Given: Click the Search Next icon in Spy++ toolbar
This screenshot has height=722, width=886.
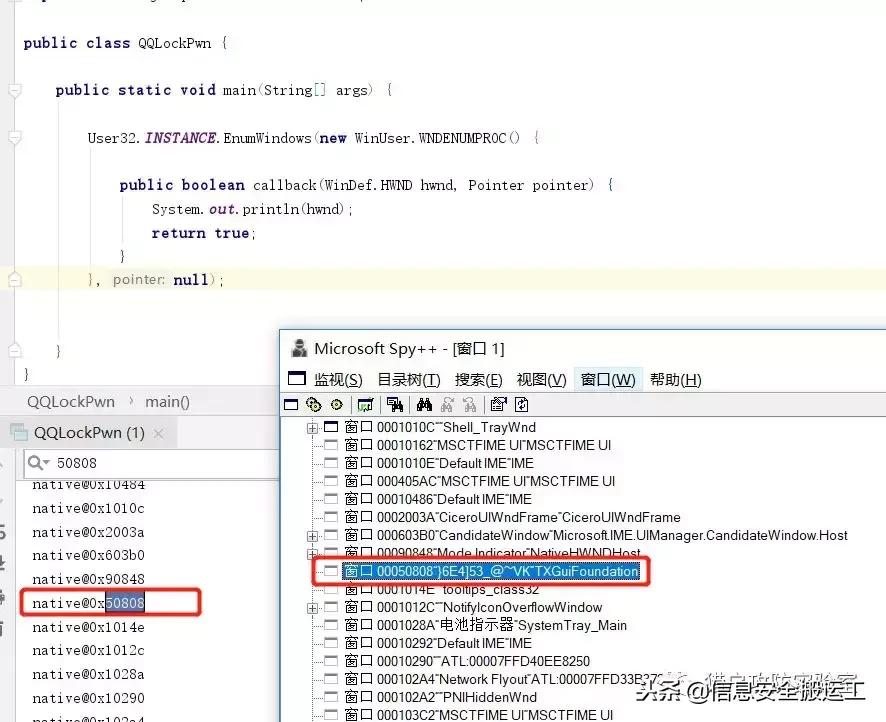Looking at the screenshot, I should coord(447,404).
